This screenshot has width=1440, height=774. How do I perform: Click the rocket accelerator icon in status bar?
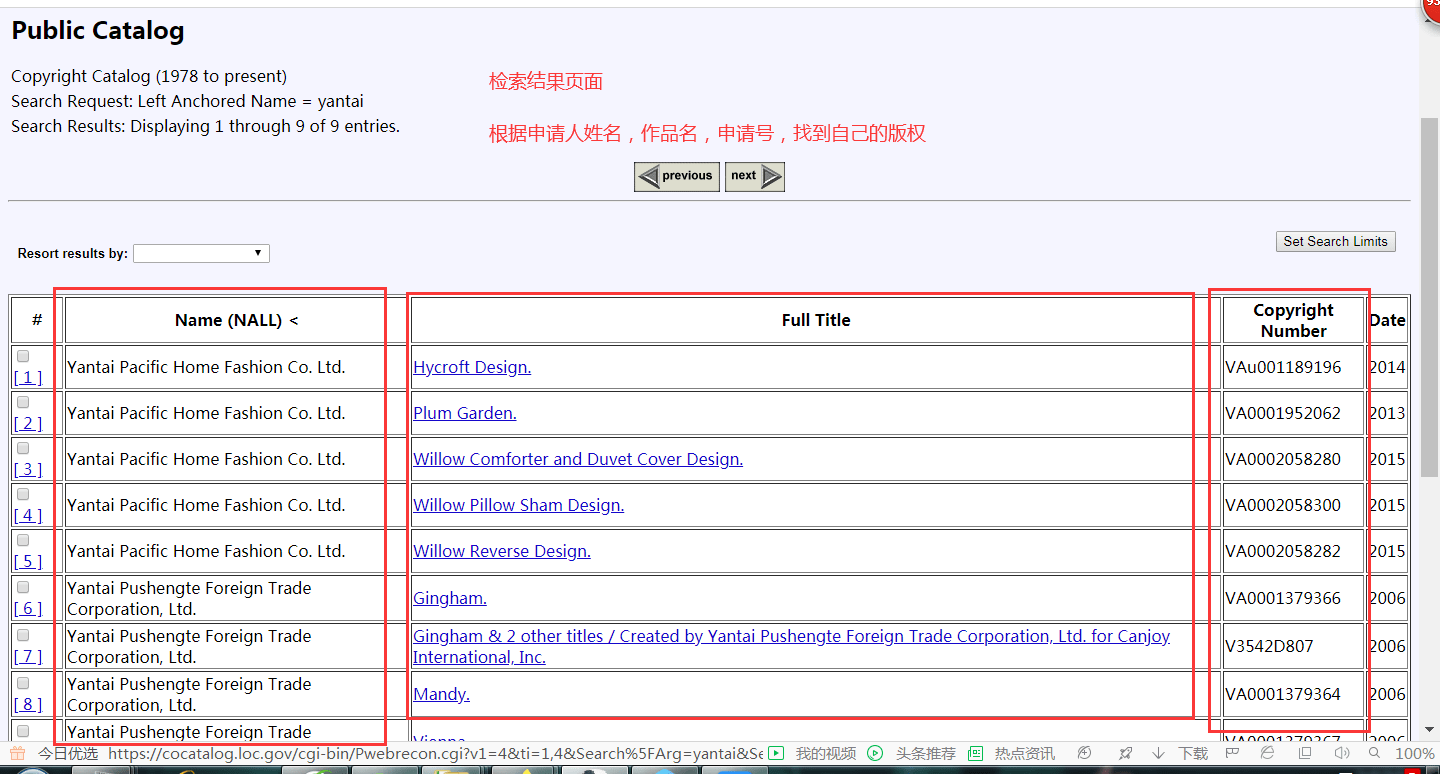[1125, 753]
